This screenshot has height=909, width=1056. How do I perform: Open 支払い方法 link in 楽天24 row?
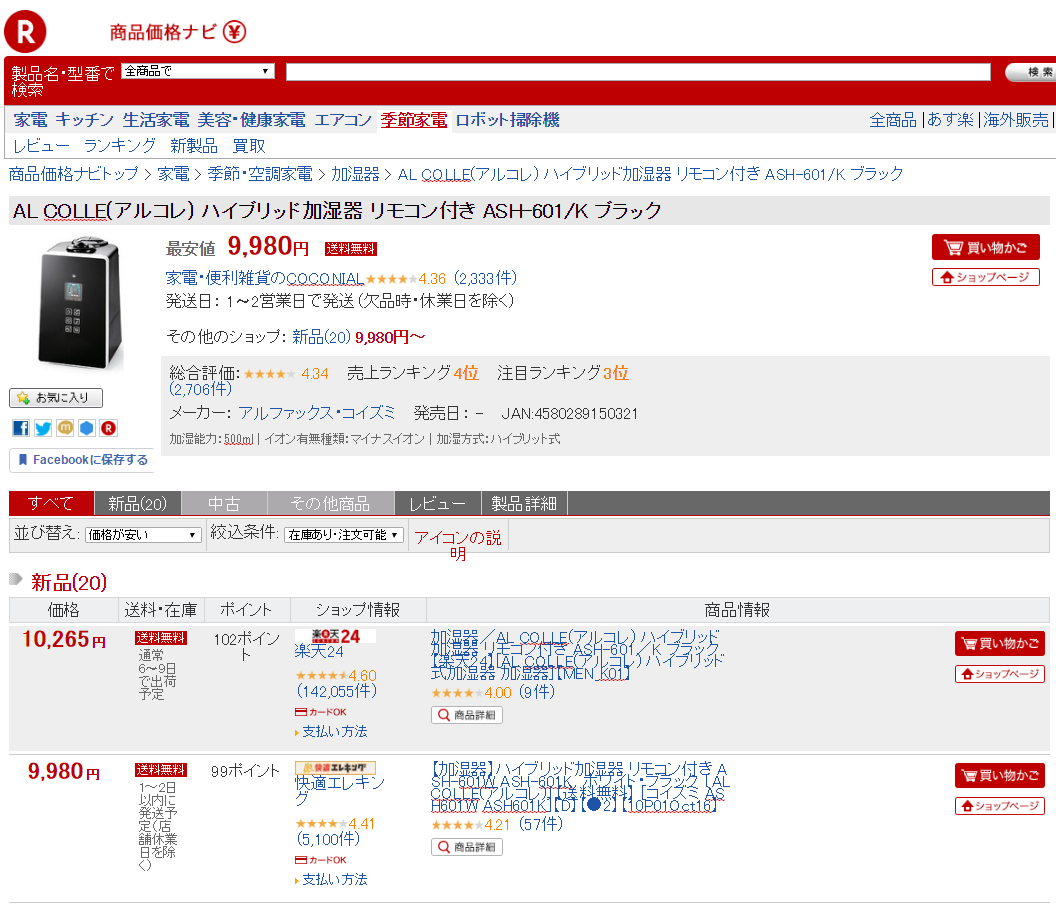pyautogui.click(x=335, y=731)
